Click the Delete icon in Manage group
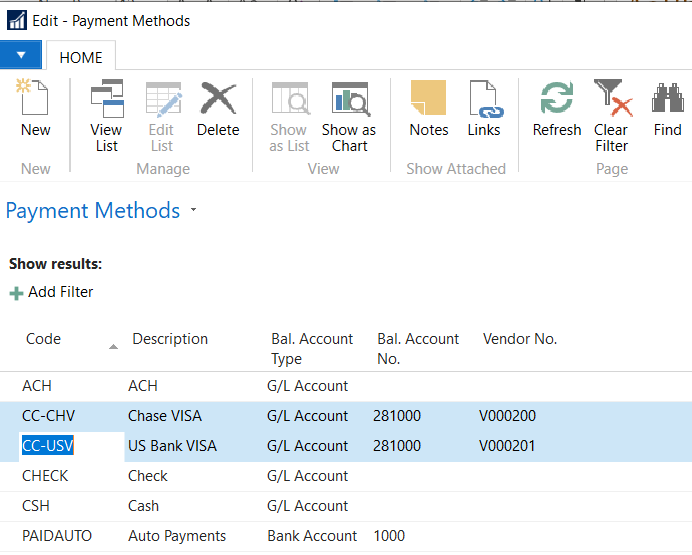692x555 pixels. tap(217, 101)
